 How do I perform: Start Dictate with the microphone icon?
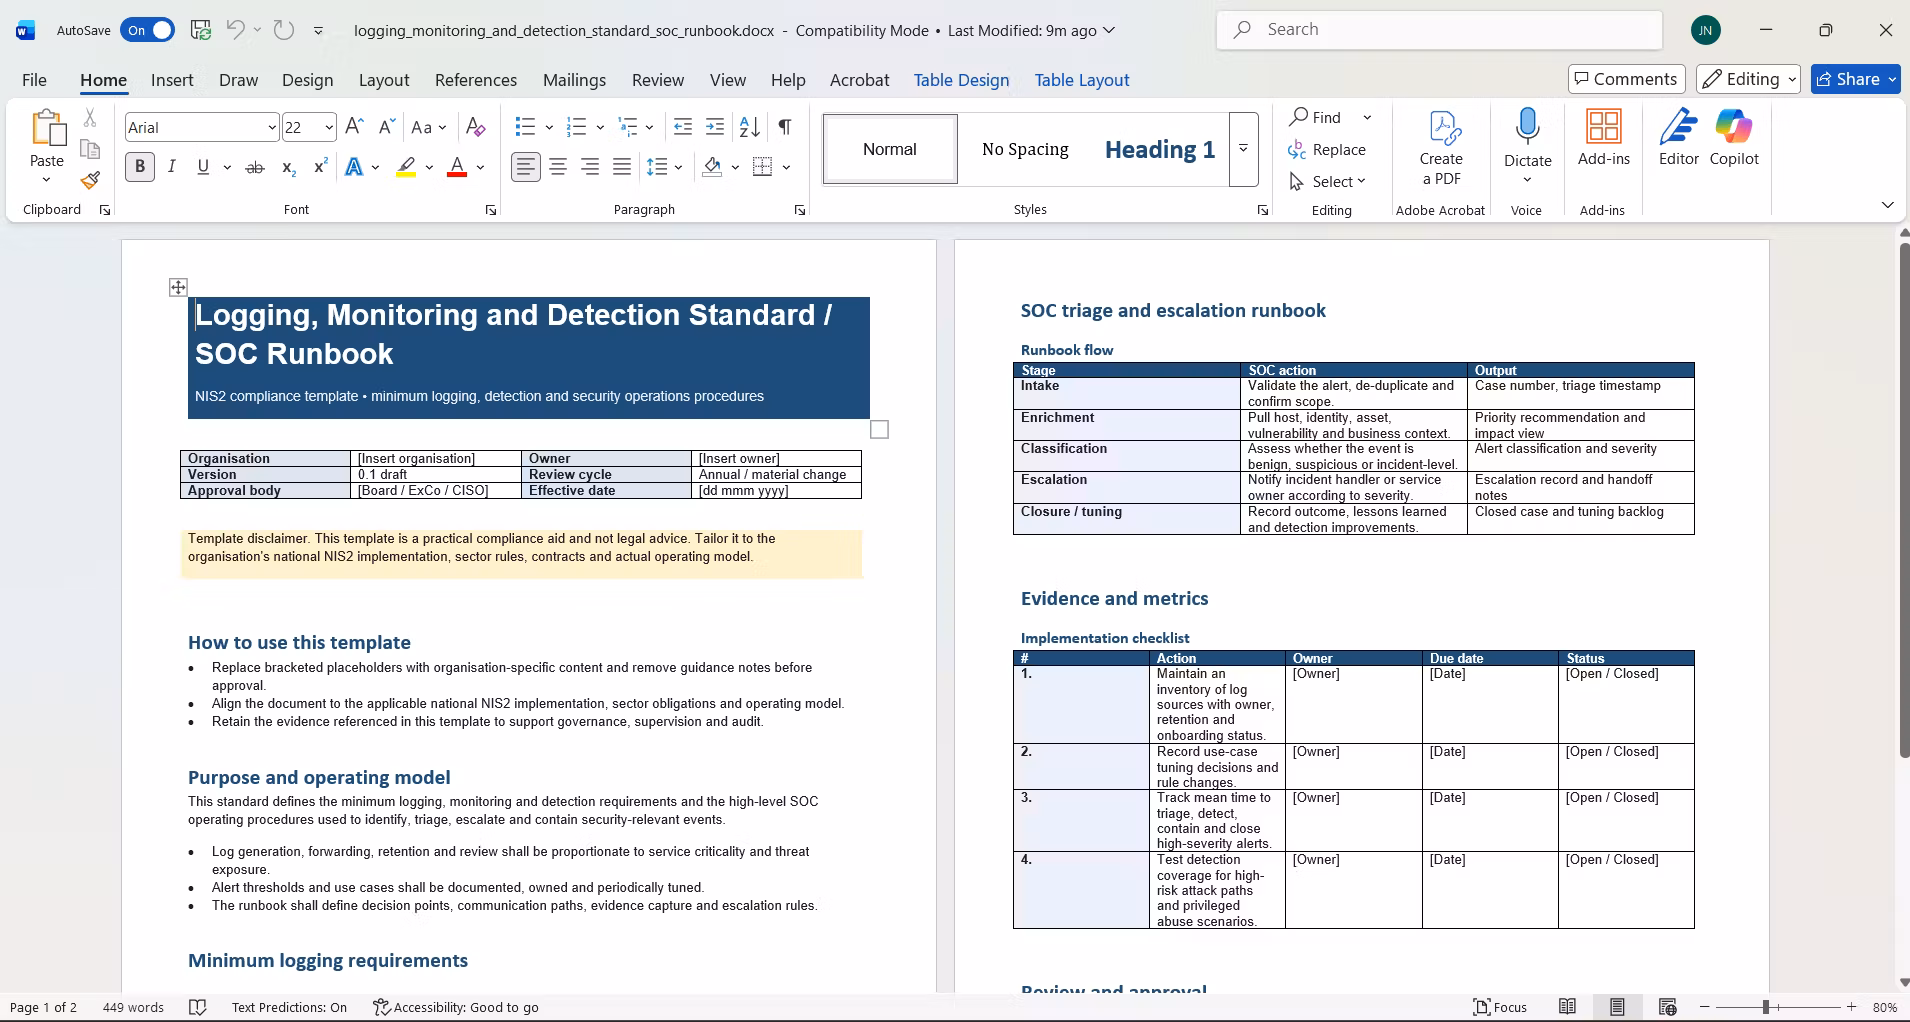[1527, 128]
